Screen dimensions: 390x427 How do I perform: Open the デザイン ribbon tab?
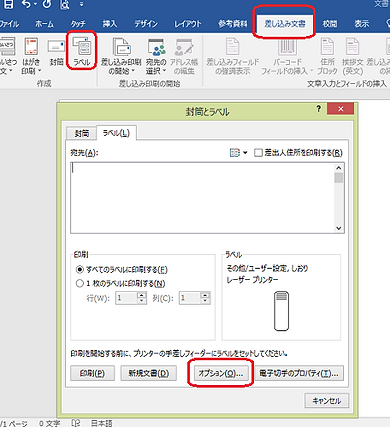(146, 24)
